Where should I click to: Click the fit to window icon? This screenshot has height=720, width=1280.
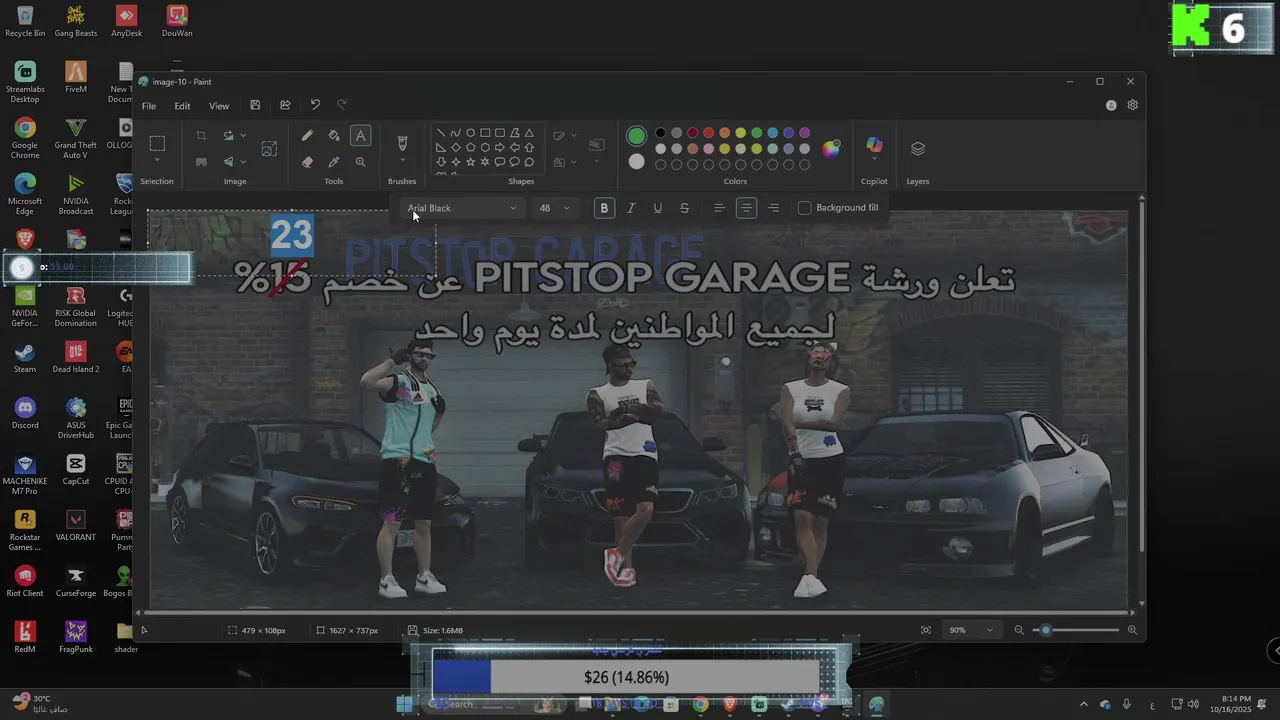point(926,630)
